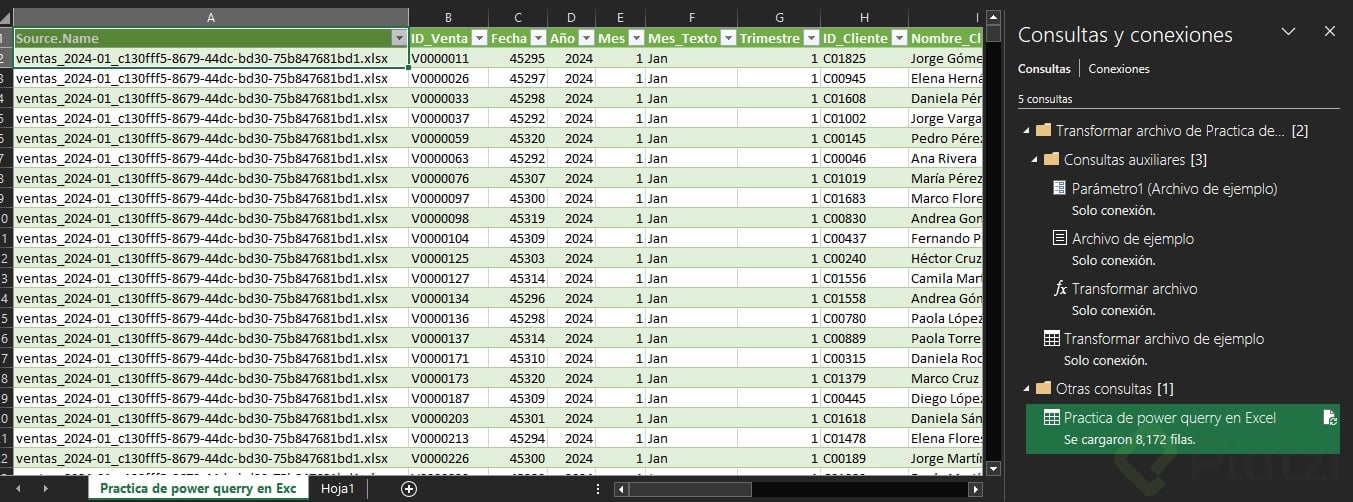Open the Mes column filter dropdown

click(636, 39)
